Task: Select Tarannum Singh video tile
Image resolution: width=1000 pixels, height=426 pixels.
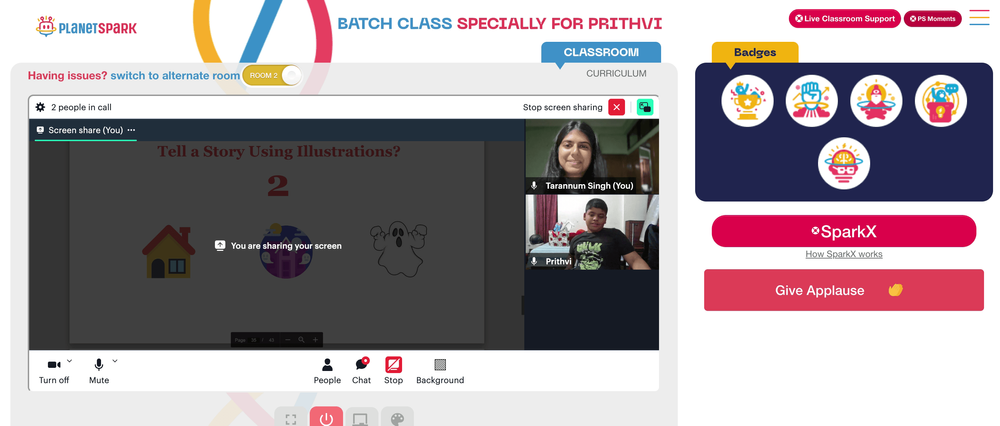Action: (x=591, y=156)
